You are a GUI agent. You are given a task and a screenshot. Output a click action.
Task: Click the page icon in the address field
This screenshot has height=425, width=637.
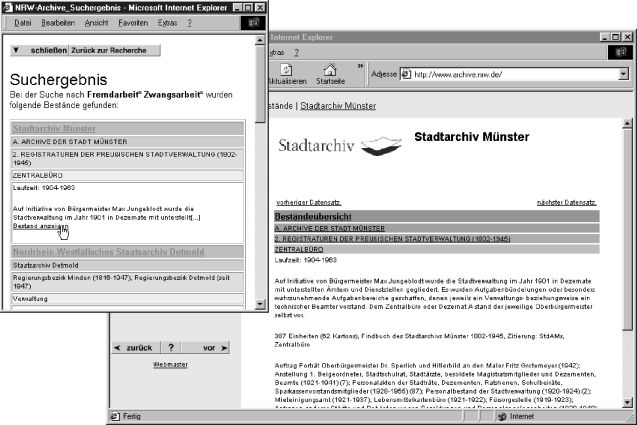[x=406, y=74]
